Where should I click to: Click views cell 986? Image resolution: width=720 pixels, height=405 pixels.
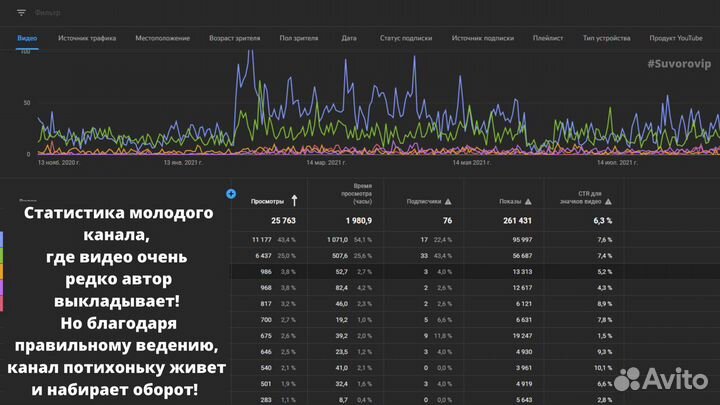(266, 272)
